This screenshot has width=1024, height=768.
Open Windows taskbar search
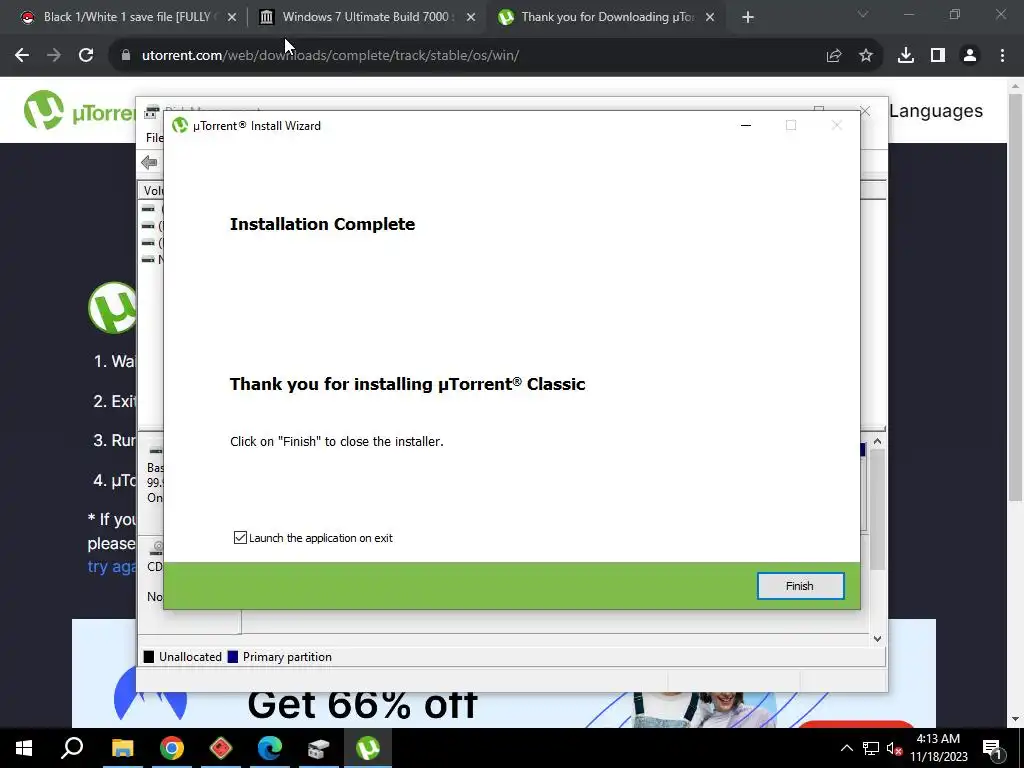[x=72, y=748]
